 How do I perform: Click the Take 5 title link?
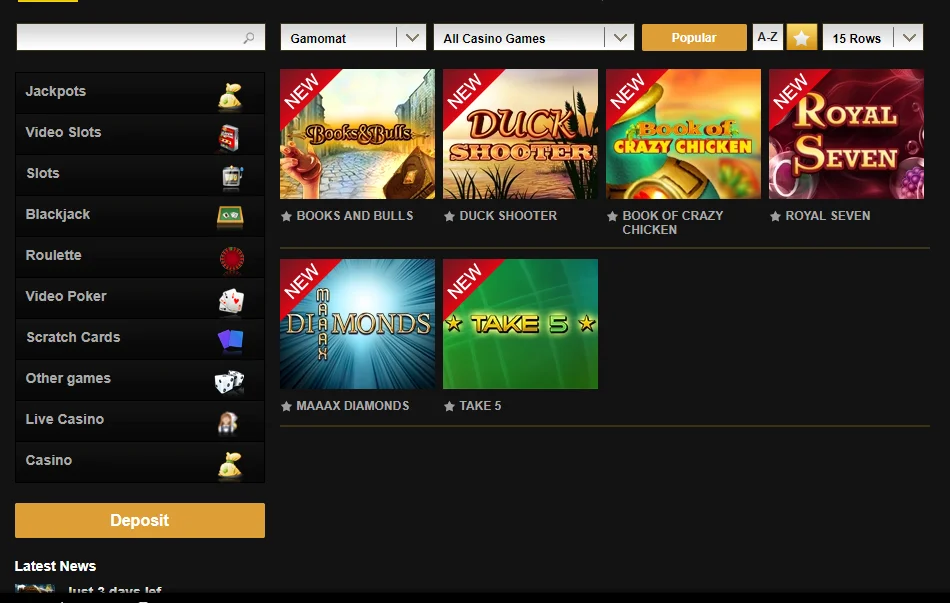480,406
